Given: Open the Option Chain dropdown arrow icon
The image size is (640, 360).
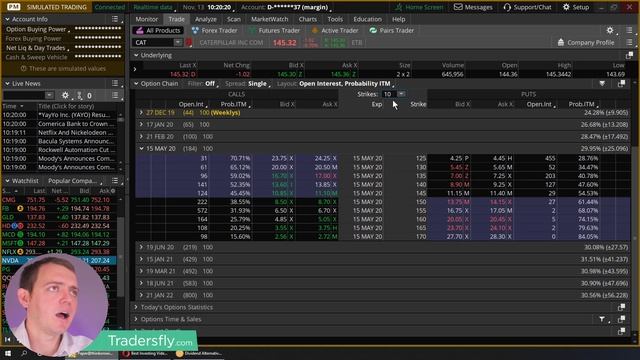Looking at the screenshot, I should point(602,83).
